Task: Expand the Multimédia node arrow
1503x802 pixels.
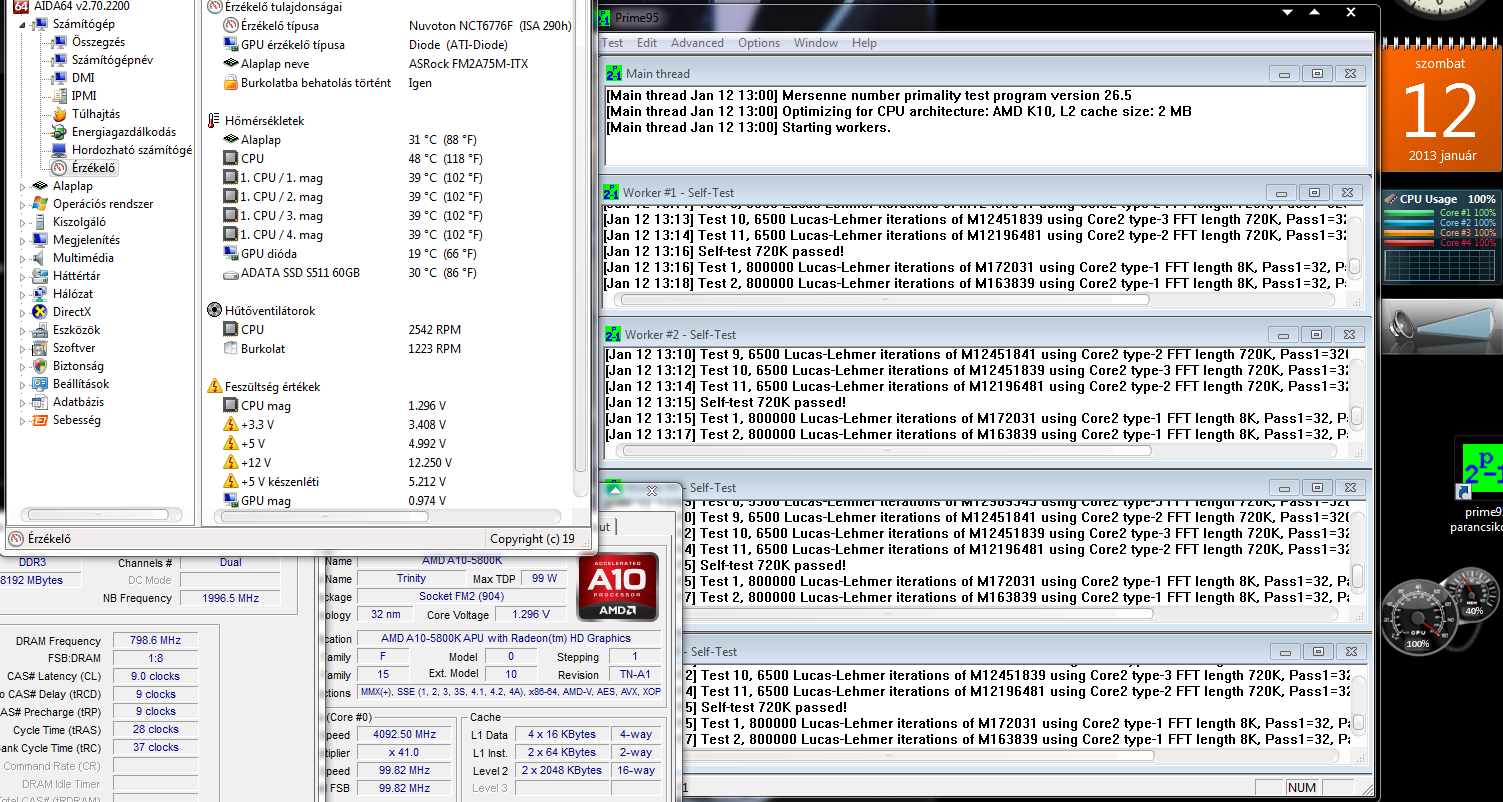Action: (x=24, y=258)
